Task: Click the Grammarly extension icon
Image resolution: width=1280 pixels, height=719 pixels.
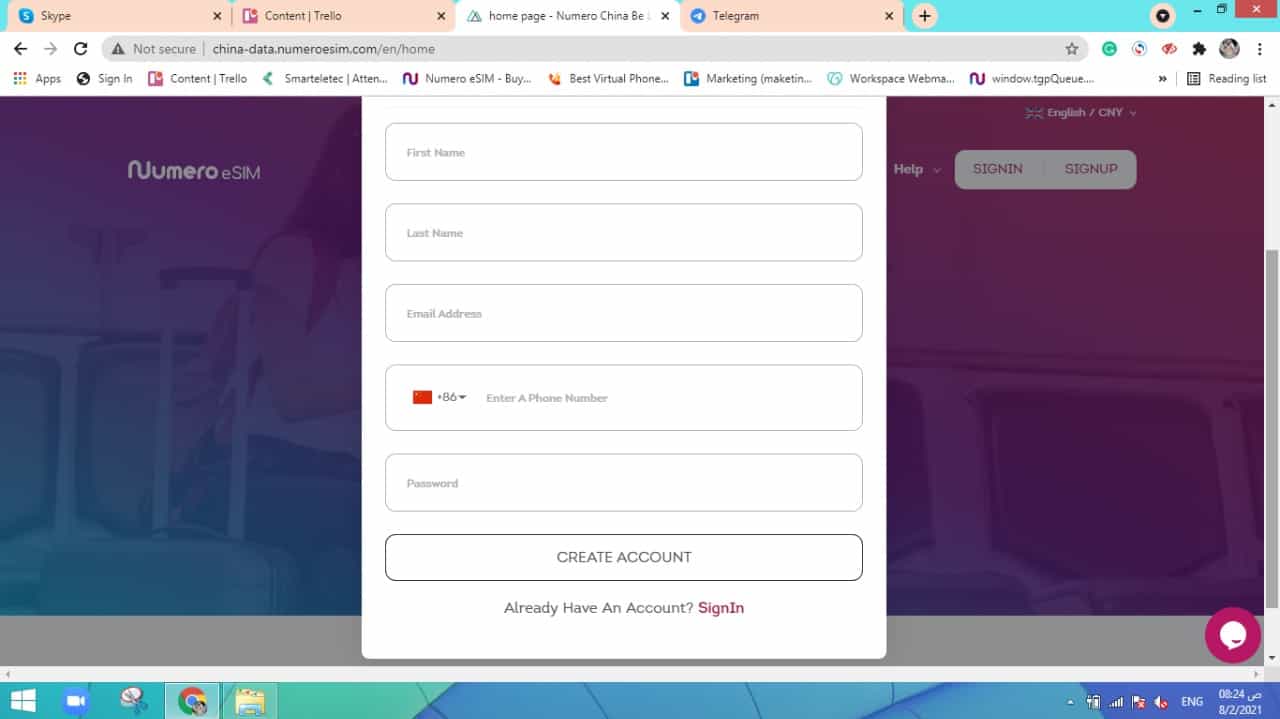Action: tap(1109, 49)
